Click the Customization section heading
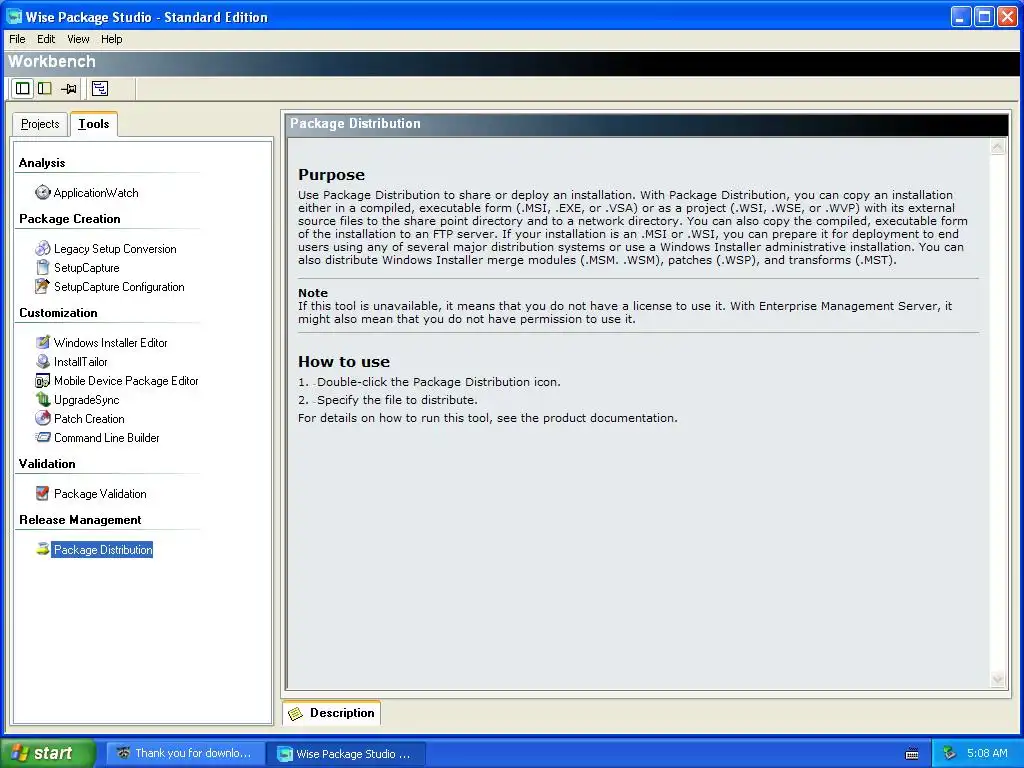The image size is (1024, 768). (x=58, y=313)
